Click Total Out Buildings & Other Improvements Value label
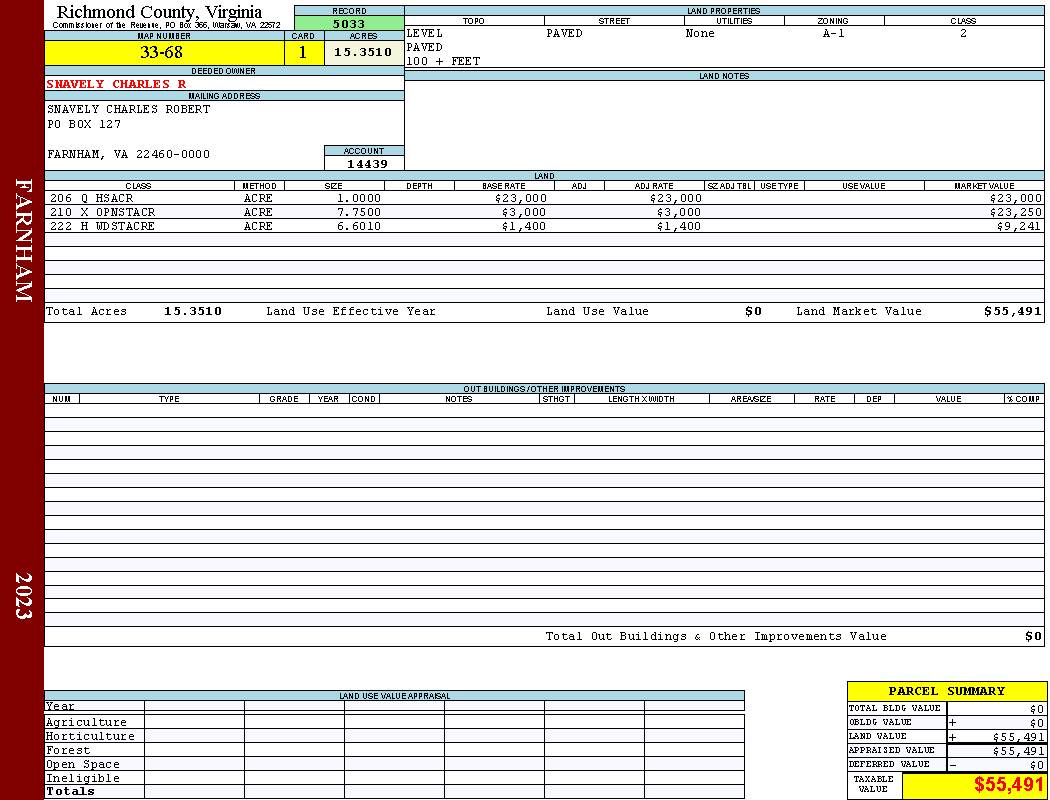This screenshot has height=800, width=1050. 716,637
